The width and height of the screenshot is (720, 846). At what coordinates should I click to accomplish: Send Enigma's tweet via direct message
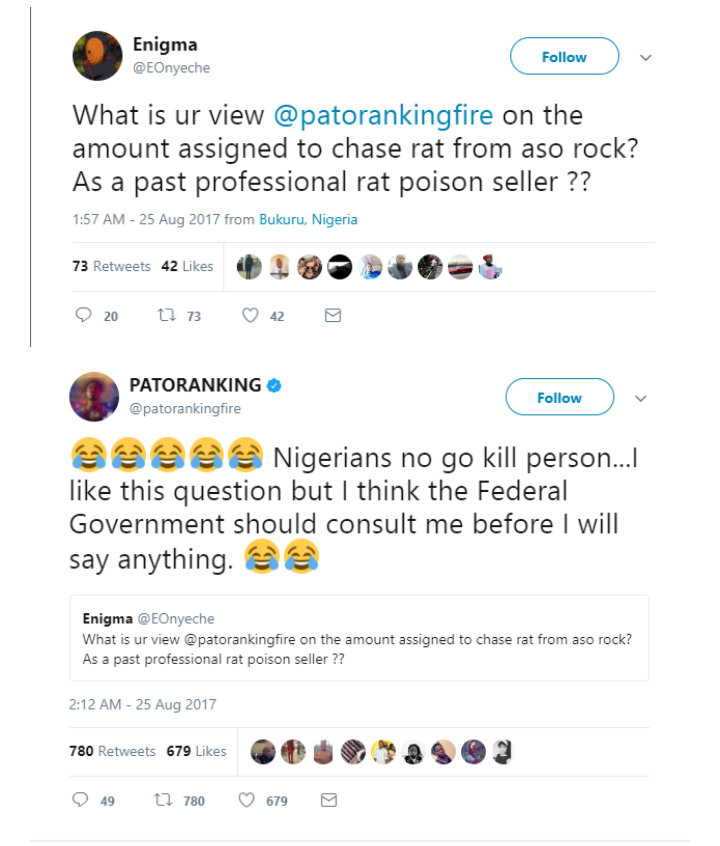334,316
